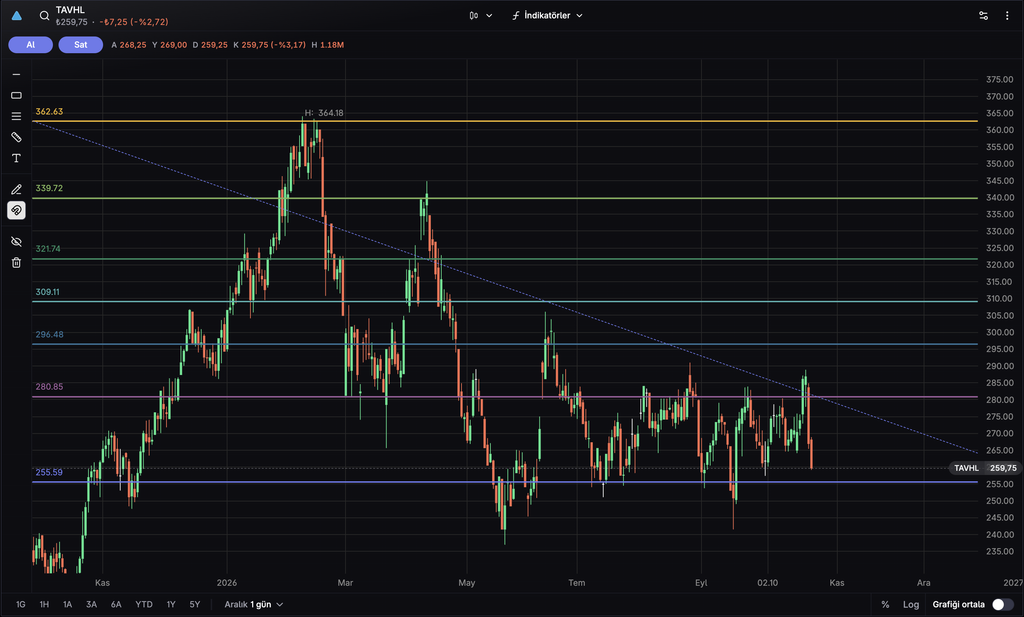Select the 321.74 level label

pyautogui.click(x=48, y=249)
